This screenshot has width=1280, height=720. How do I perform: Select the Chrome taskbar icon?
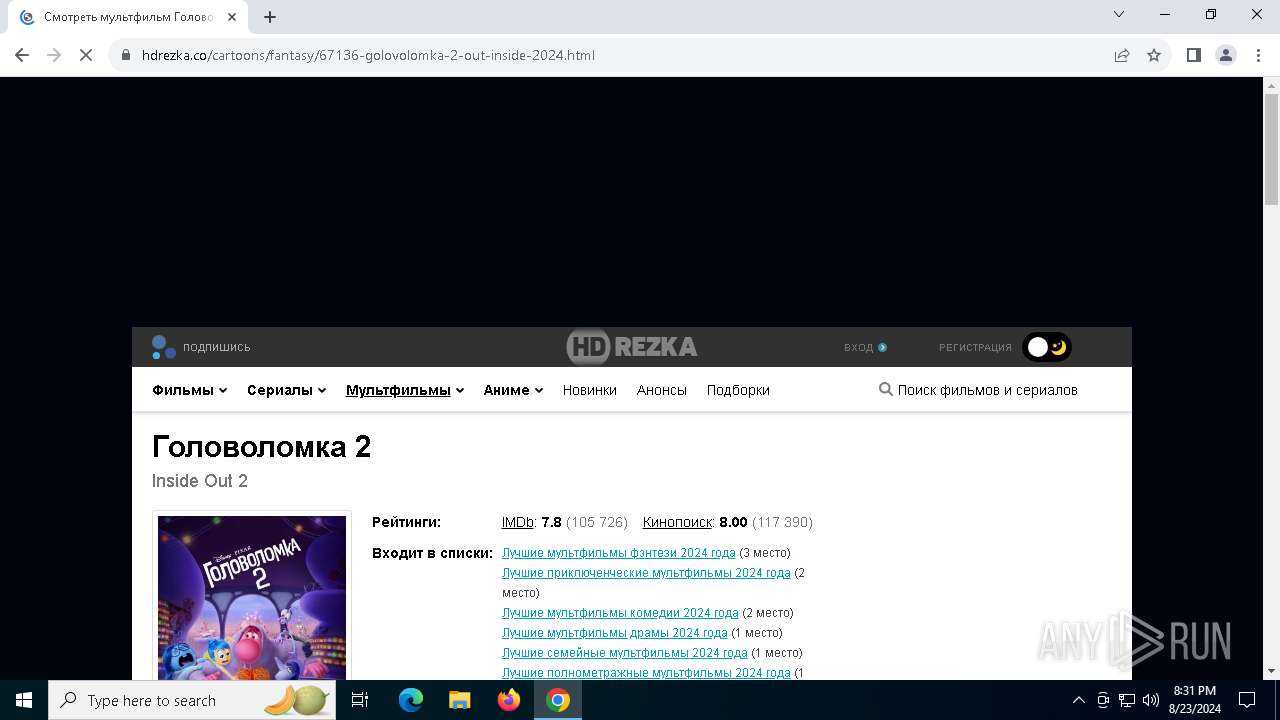[558, 700]
